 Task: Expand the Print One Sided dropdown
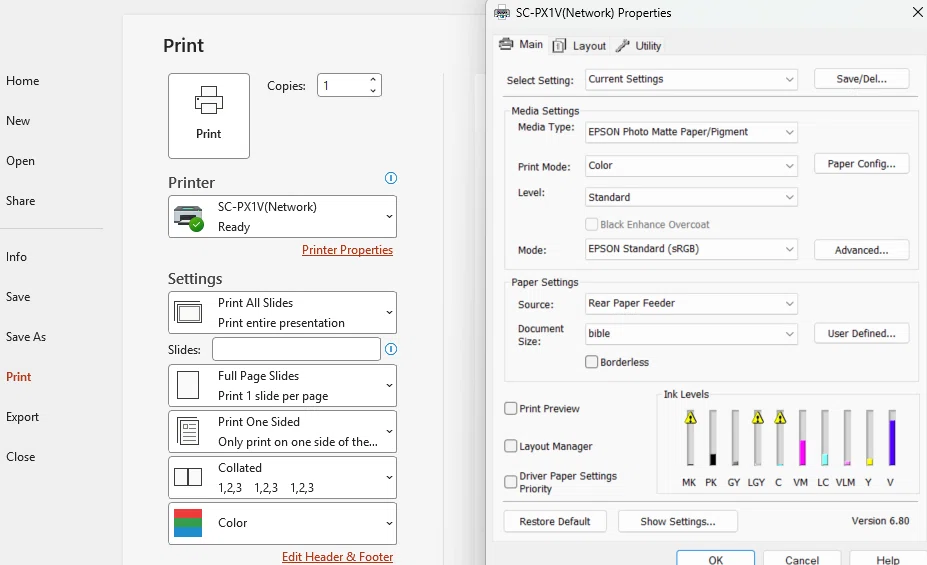click(x=283, y=431)
